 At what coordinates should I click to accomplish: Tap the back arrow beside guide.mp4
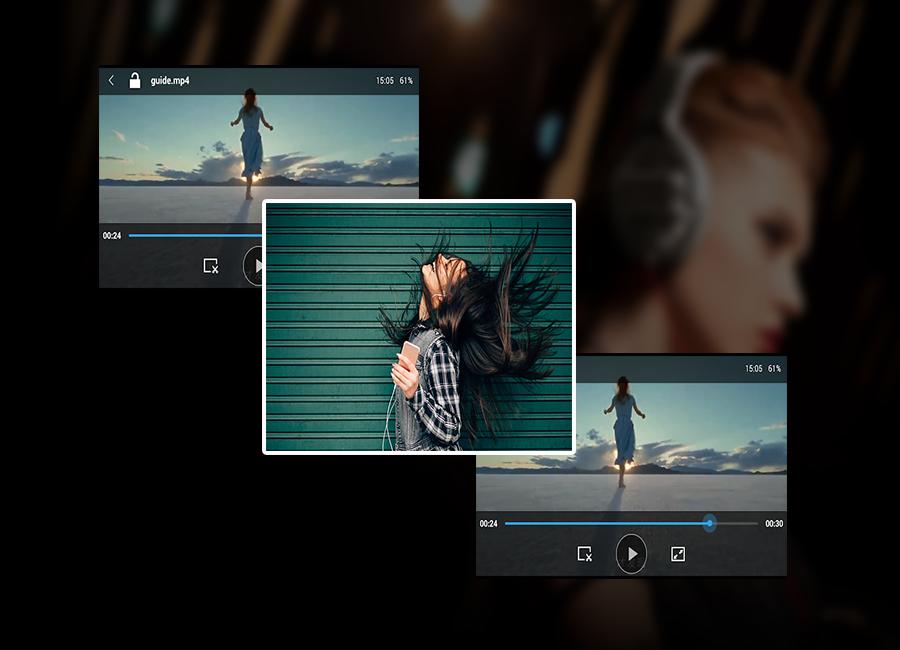111,80
